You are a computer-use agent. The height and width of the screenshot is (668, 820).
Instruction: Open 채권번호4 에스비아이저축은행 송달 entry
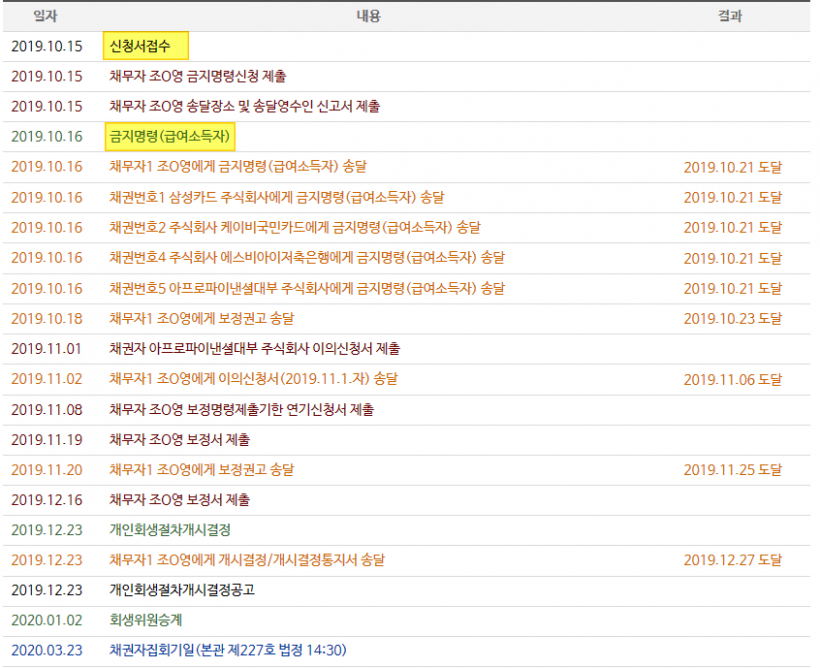point(307,257)
